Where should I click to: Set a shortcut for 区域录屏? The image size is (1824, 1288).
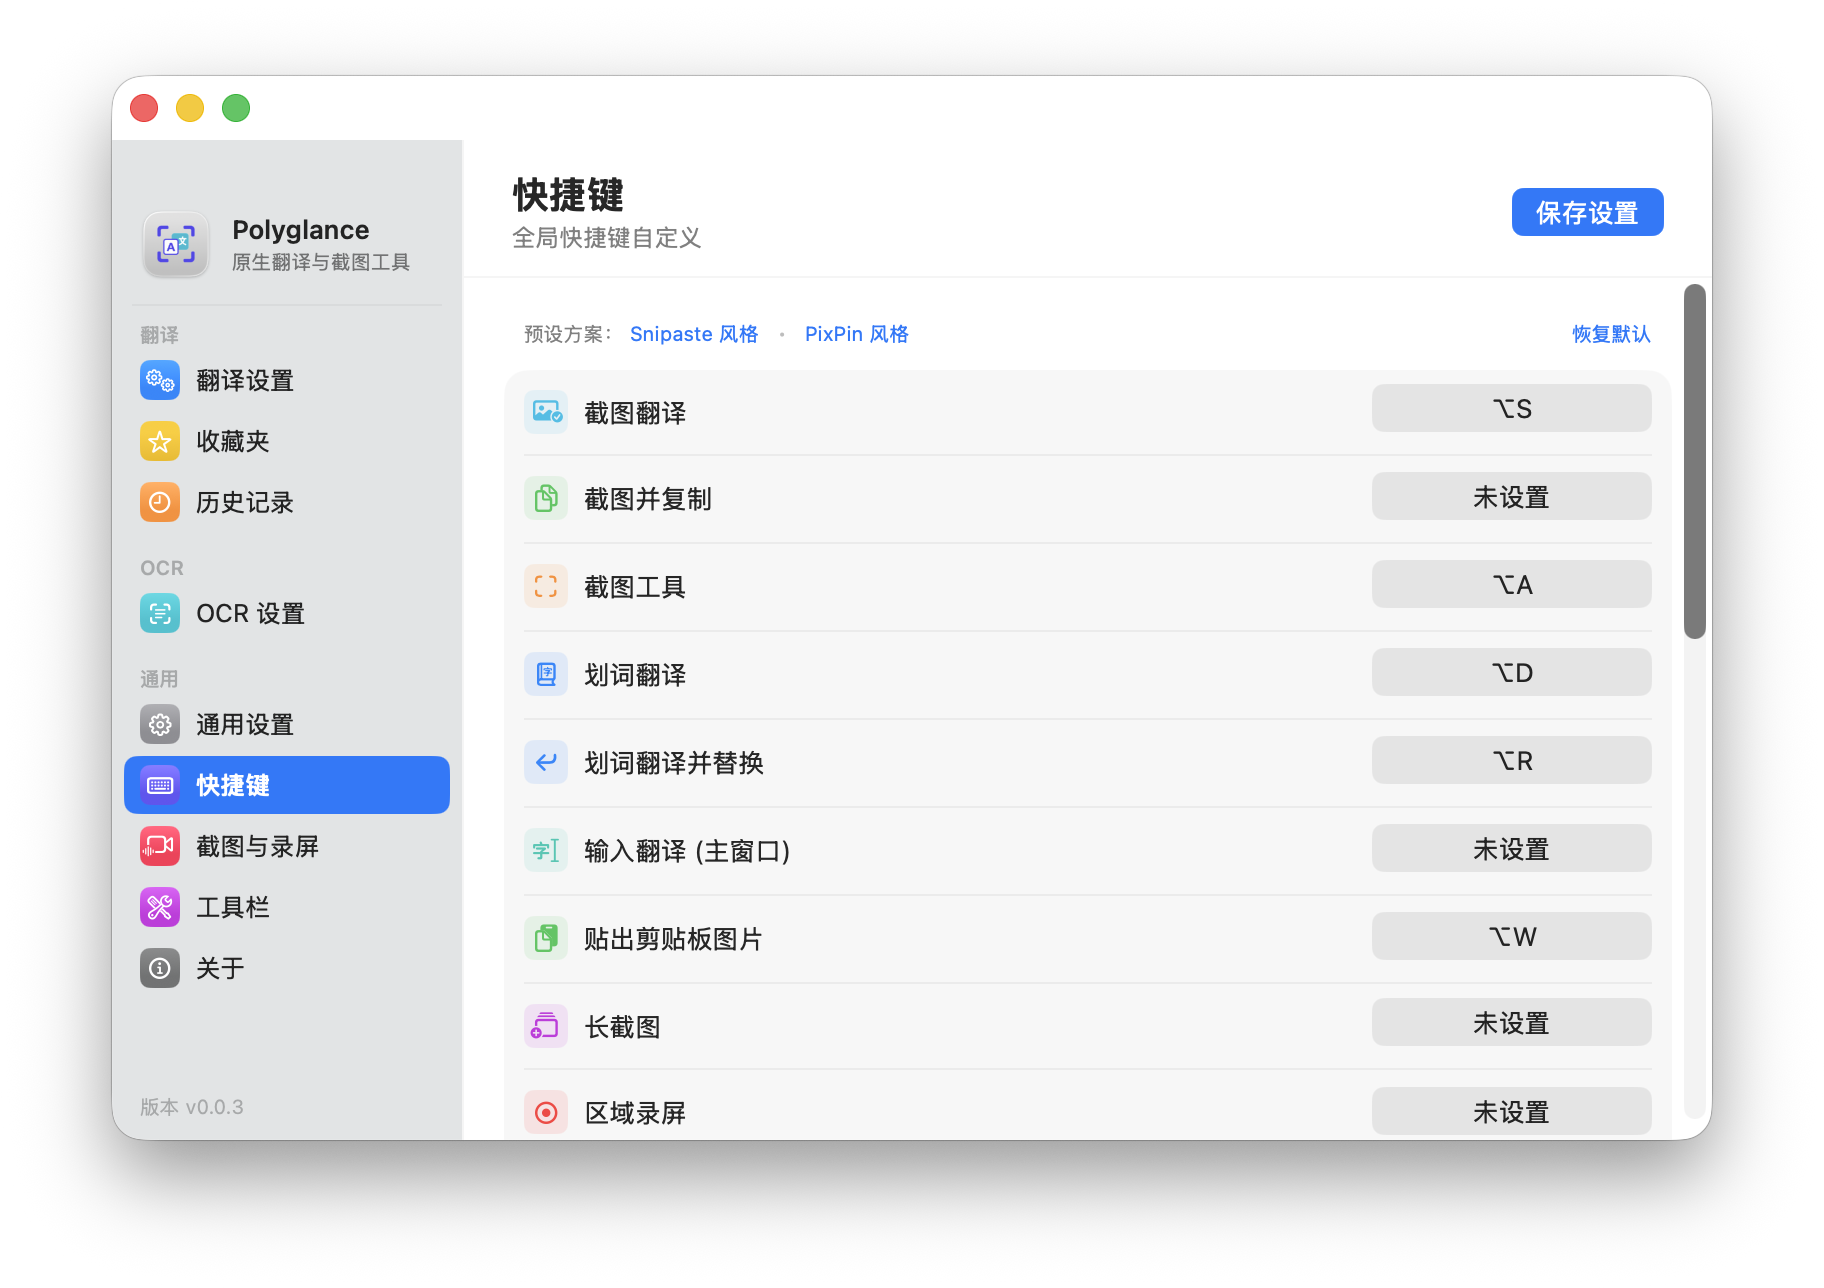[x=1511, y=1111]
